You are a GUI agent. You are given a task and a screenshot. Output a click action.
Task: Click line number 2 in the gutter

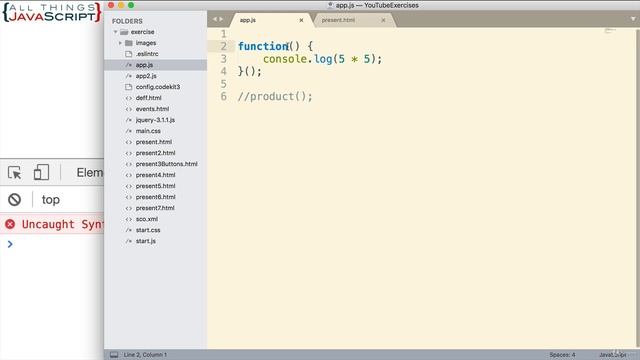pos(223,46)
